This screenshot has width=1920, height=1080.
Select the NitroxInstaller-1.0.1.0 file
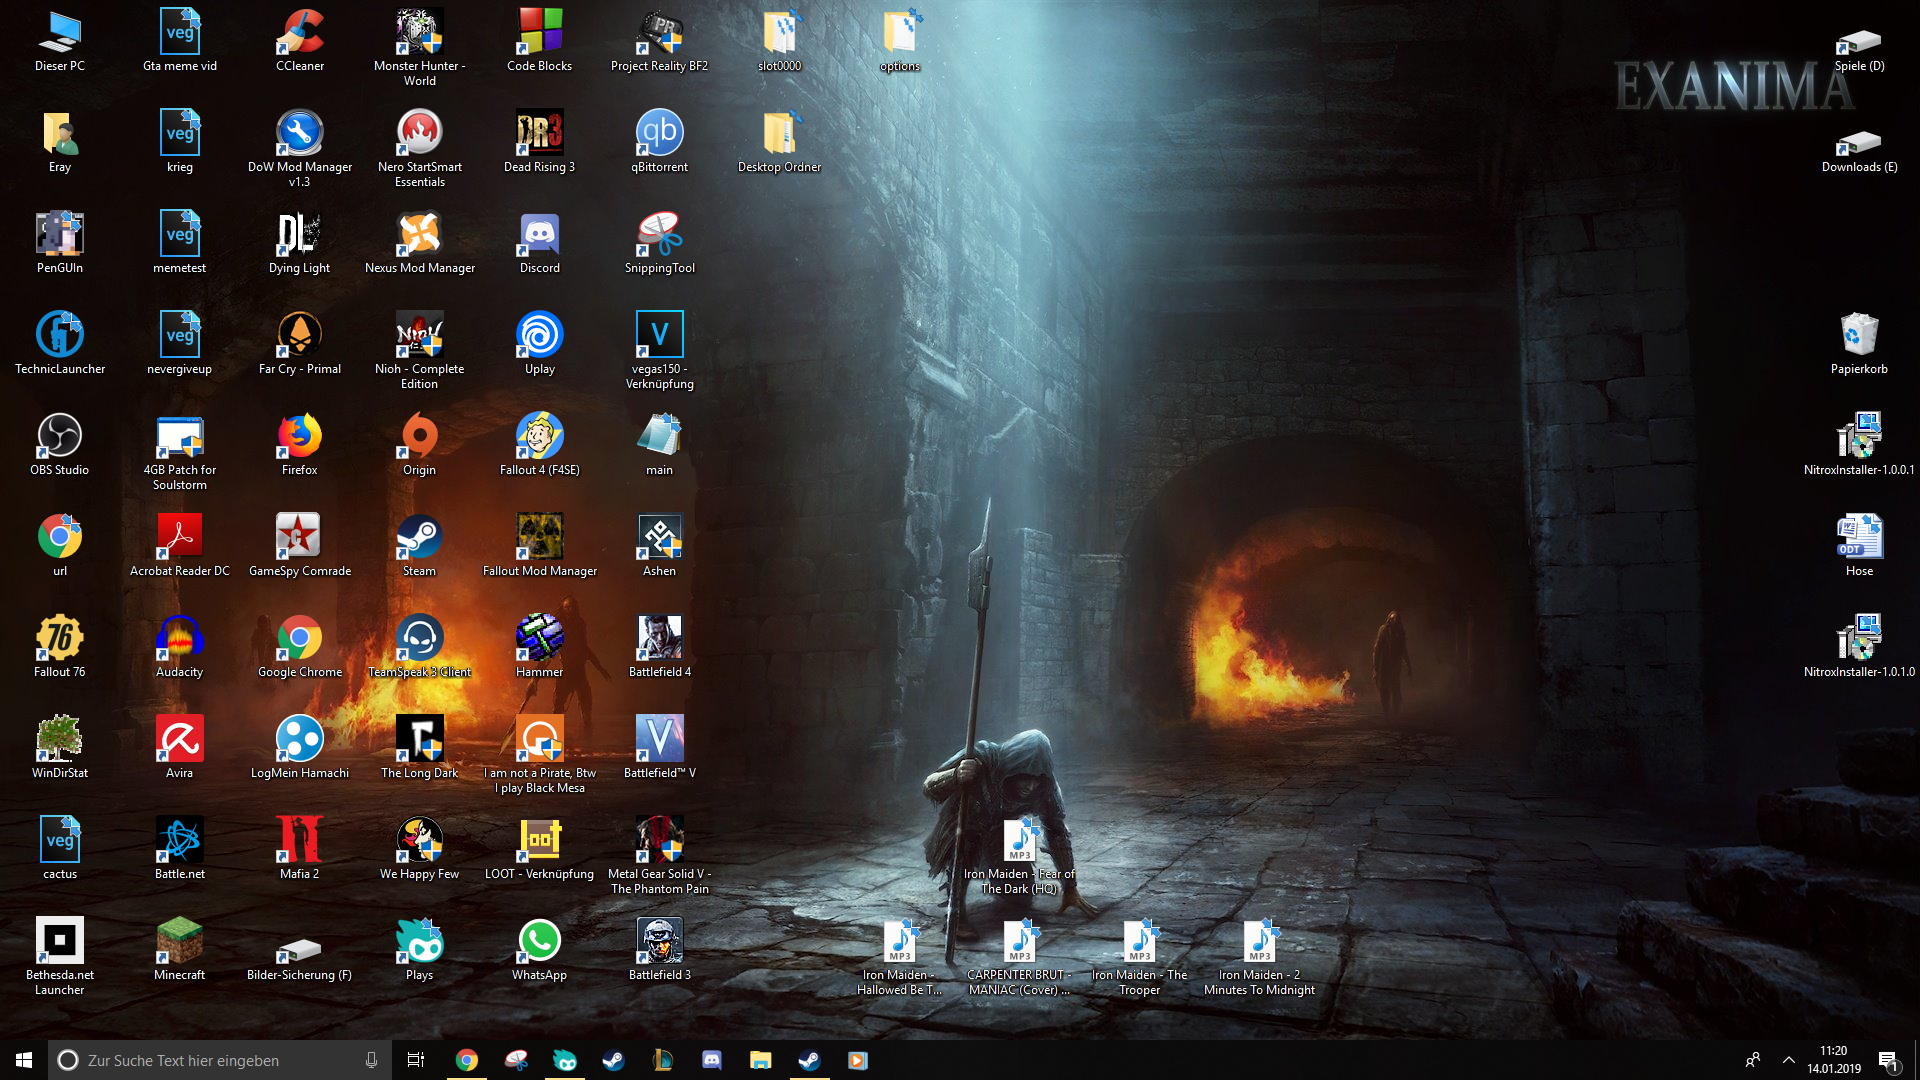click(1860, 647)
